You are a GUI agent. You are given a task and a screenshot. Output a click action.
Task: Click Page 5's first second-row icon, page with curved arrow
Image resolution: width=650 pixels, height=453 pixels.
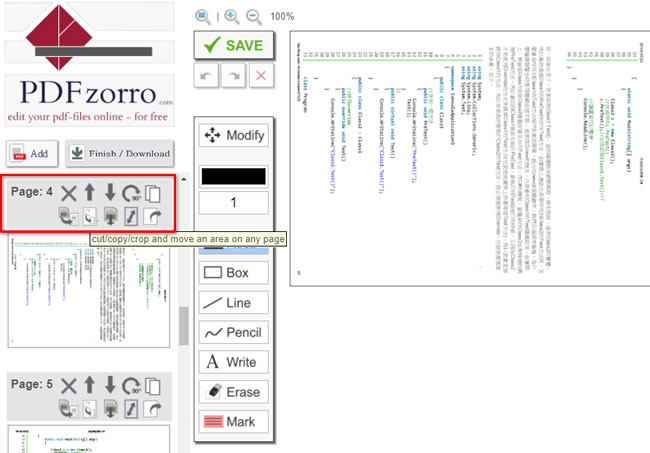(x=68, y=409)
